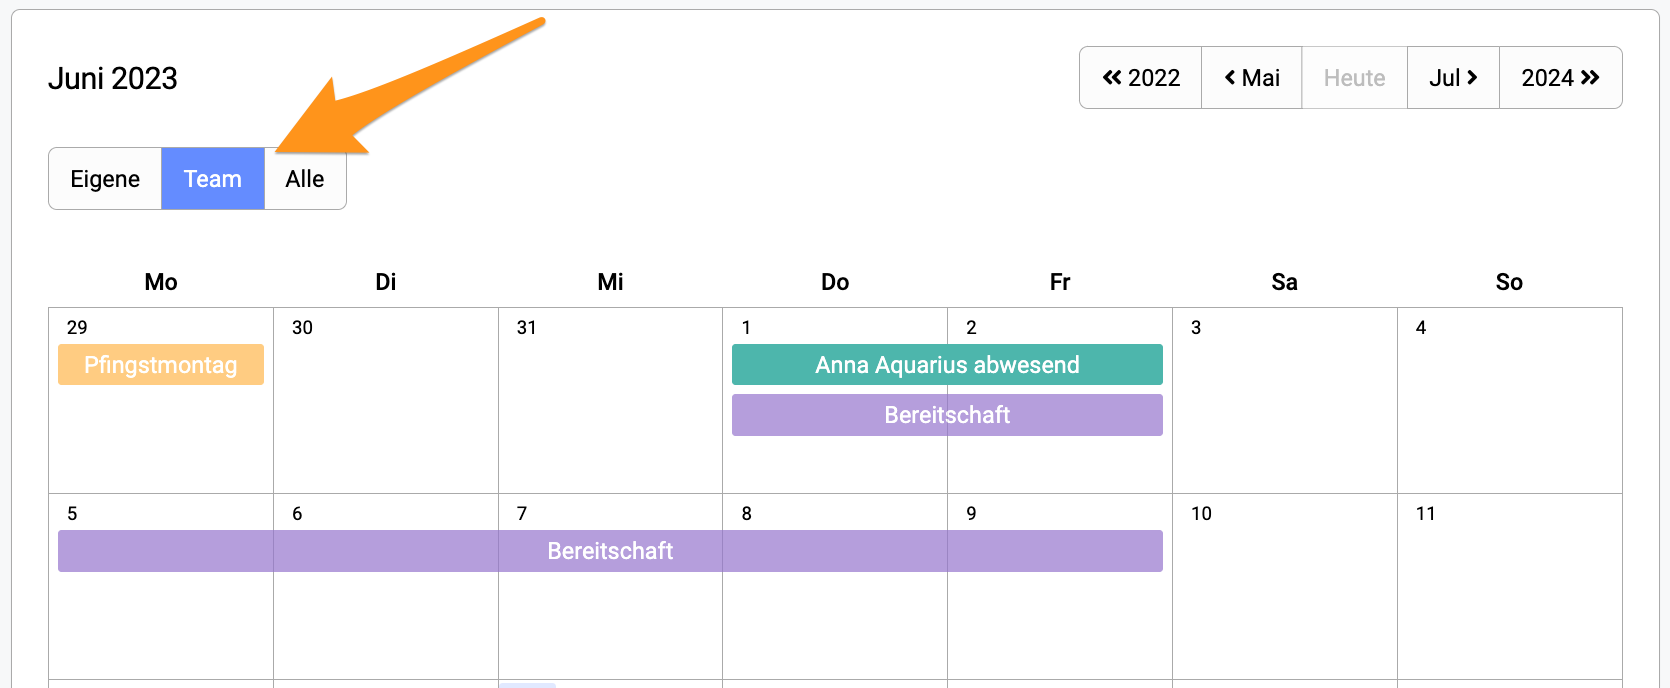Select Sunday June 11 cell
Viewport: 1670px width, 688px height.
(x=1510, y=586)
